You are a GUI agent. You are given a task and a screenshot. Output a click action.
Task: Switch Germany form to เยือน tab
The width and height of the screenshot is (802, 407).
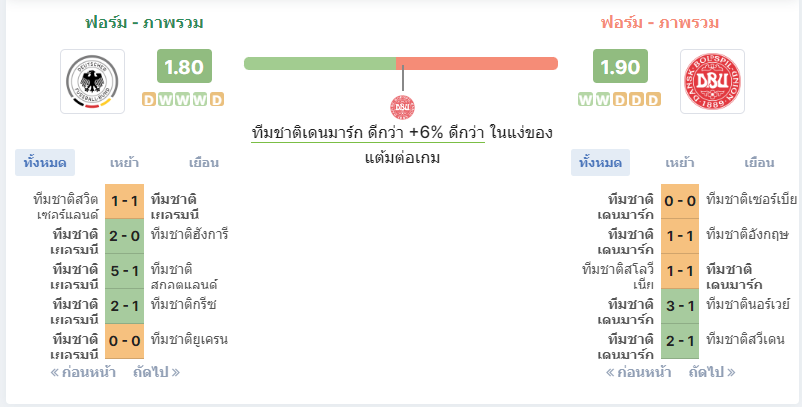coord(204,163)
